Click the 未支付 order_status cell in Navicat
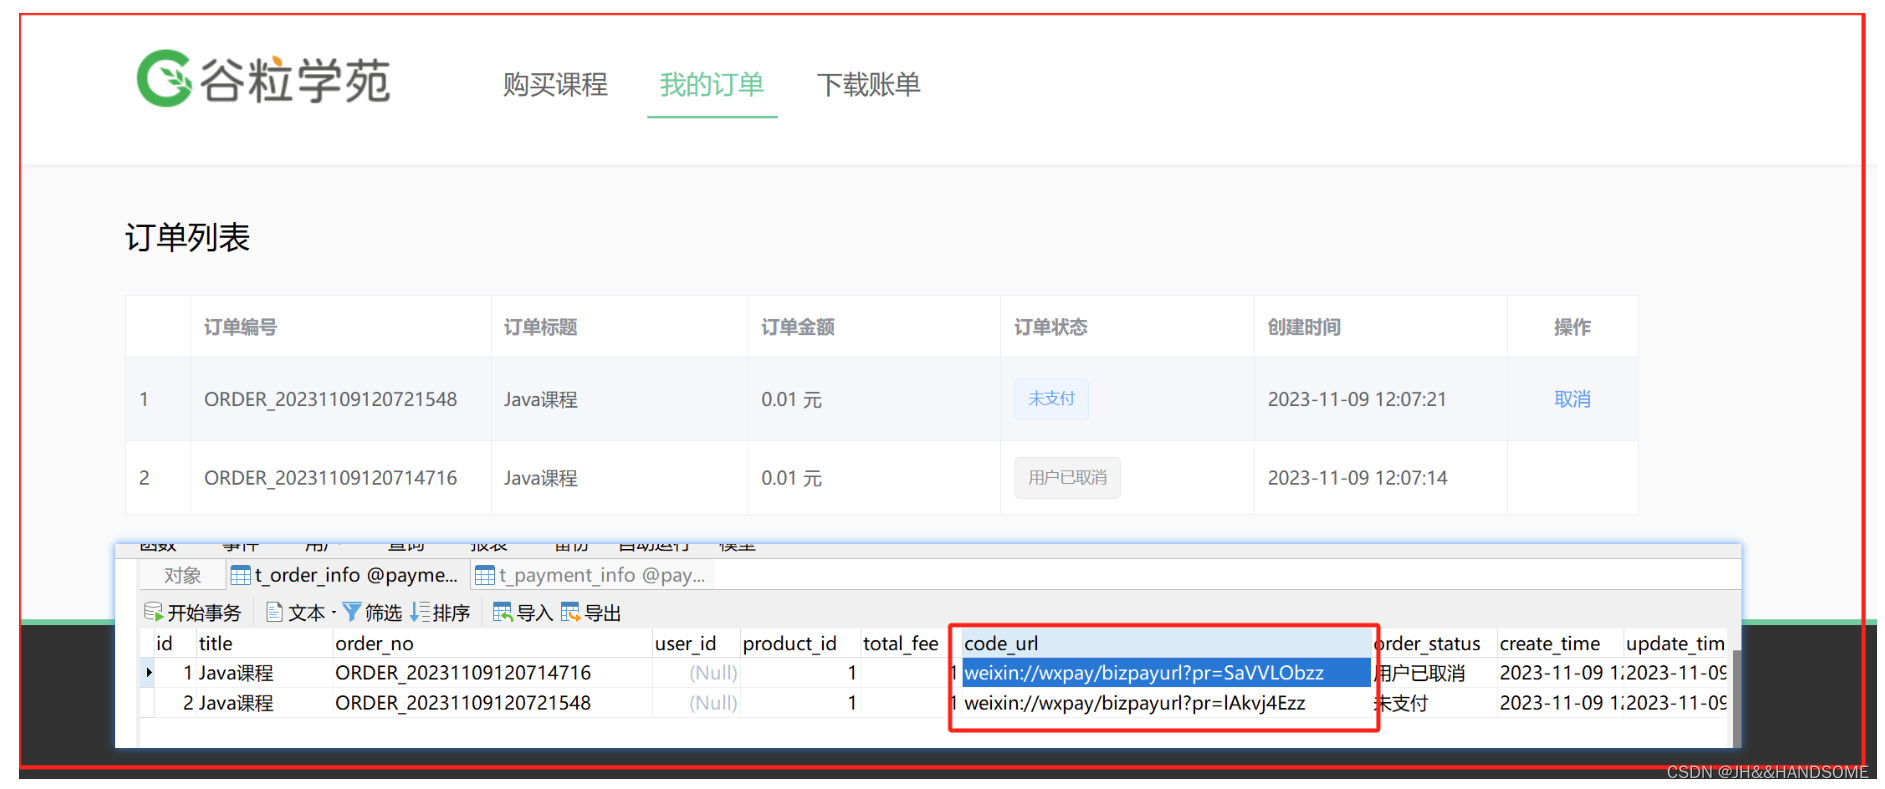1885x789 pixels. point(1434,703)
